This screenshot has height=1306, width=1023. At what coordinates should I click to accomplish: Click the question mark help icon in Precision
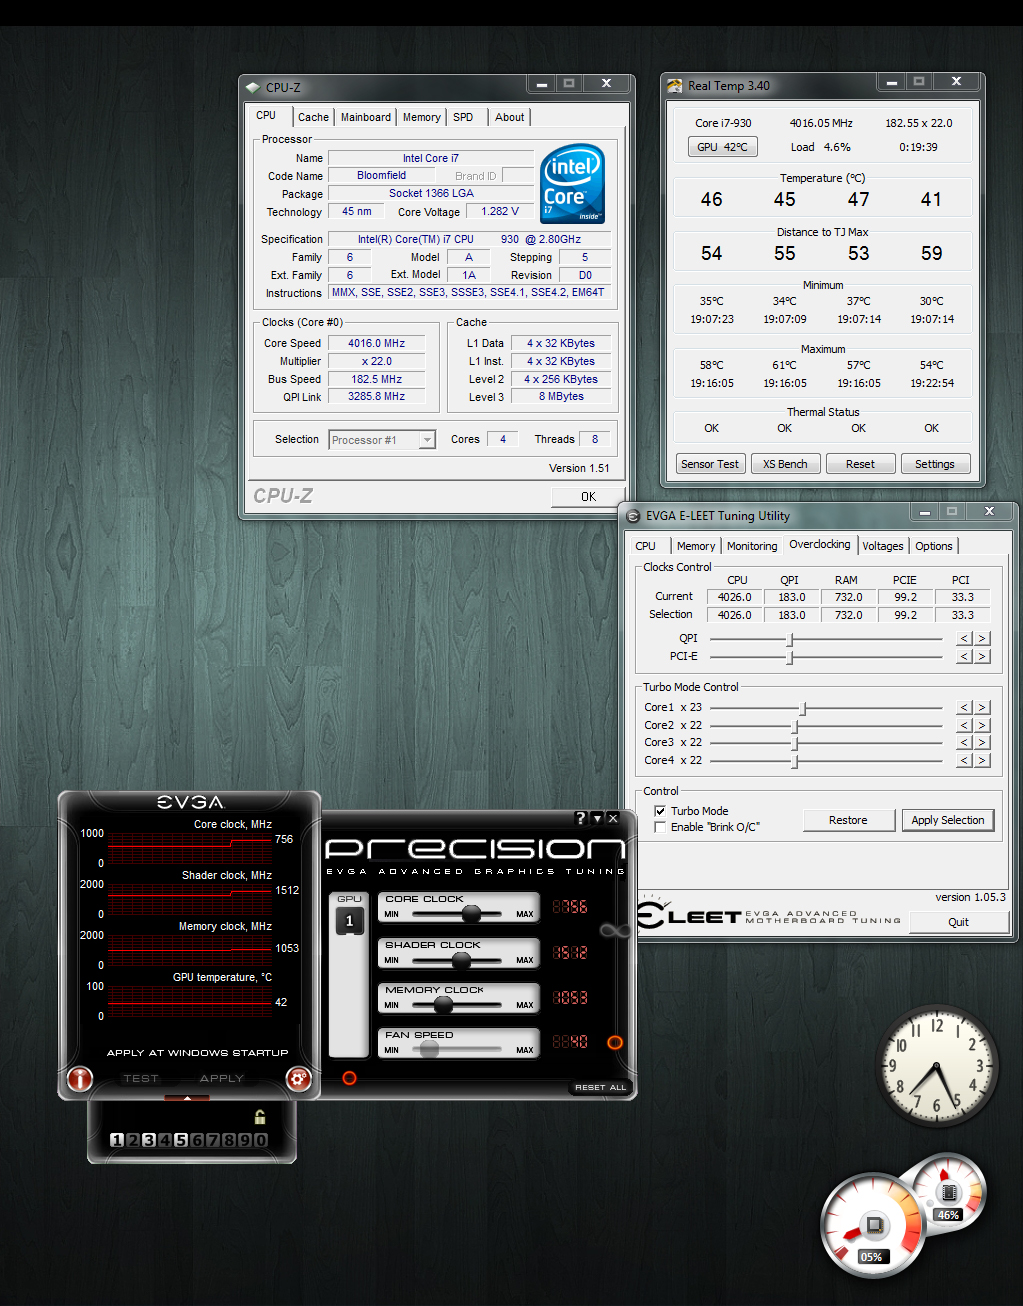(x=580, y=818)
